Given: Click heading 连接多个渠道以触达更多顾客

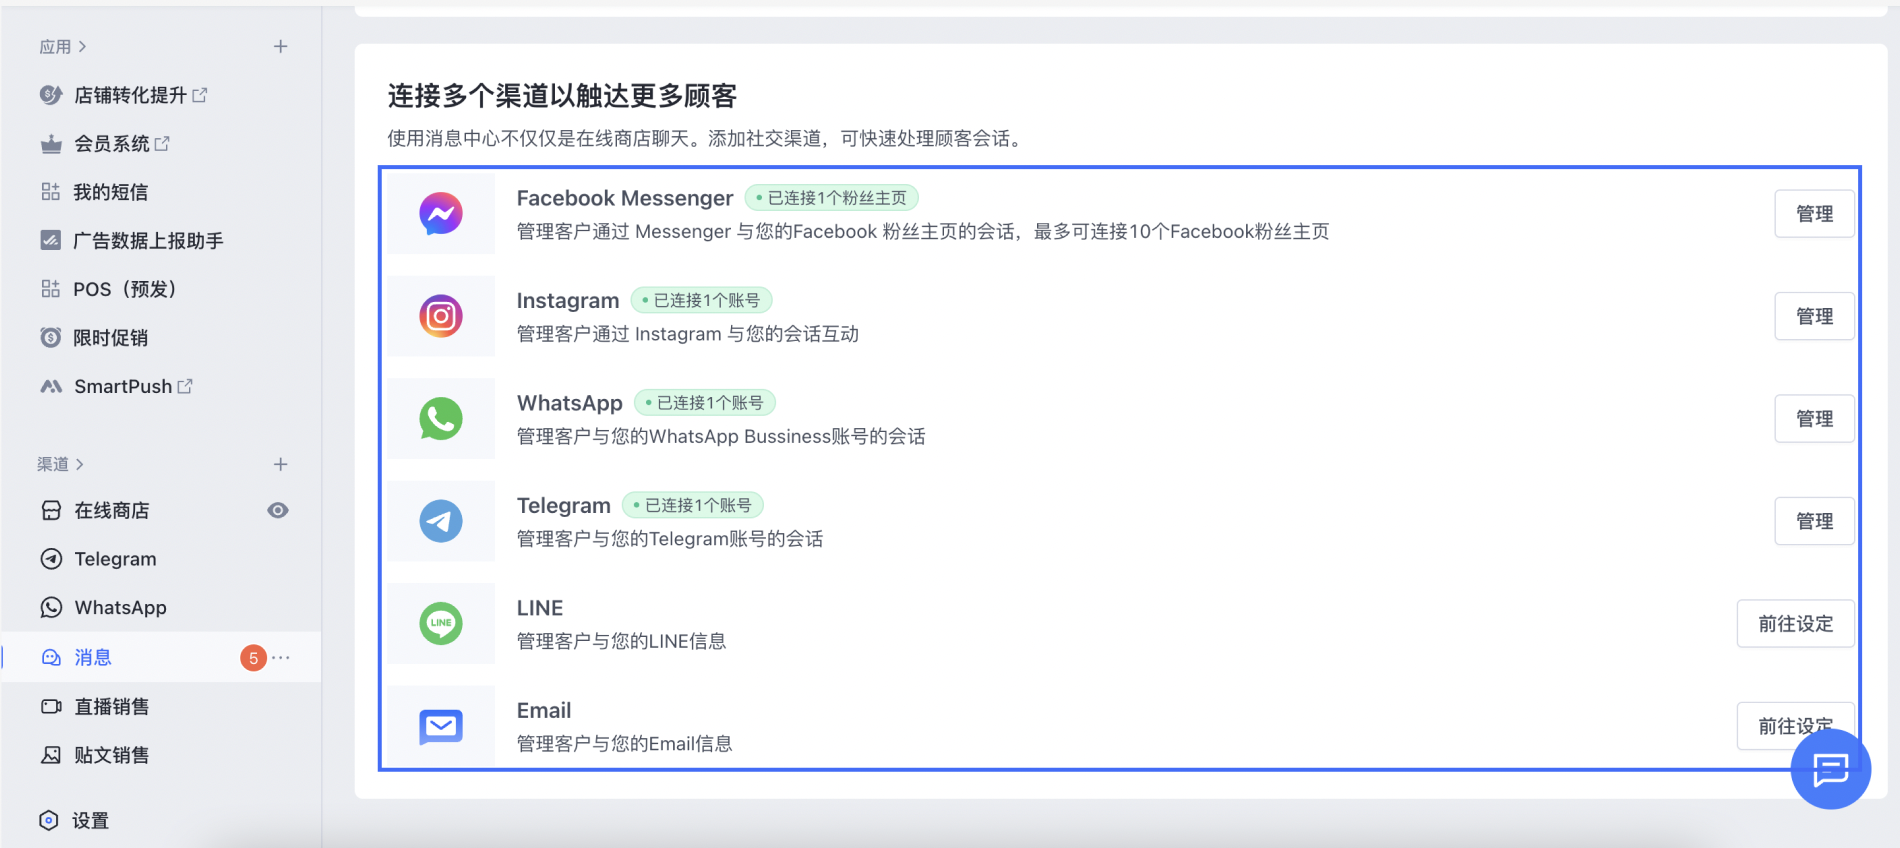Looking at the screenshot, I should (562, 96).
